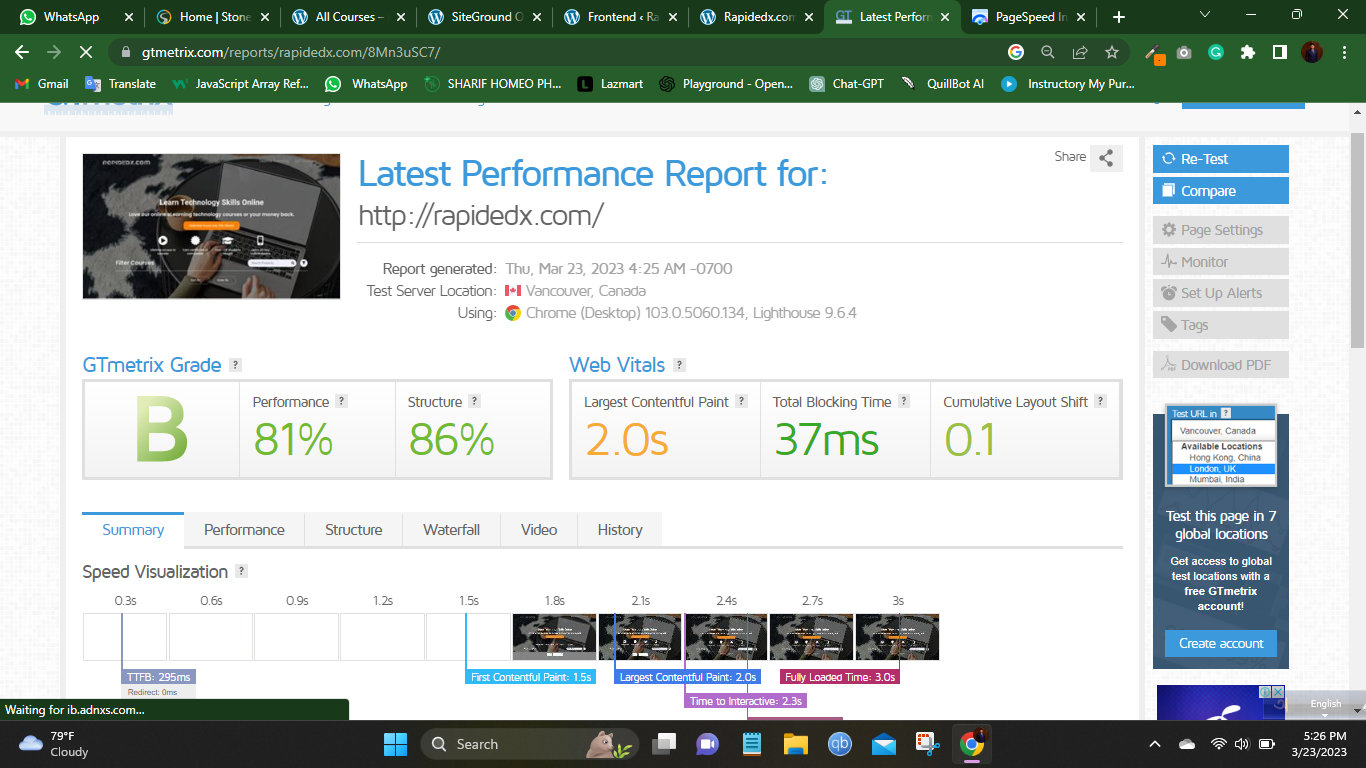Click Create account button
Screen dimensions: 1366x768
1220,643
